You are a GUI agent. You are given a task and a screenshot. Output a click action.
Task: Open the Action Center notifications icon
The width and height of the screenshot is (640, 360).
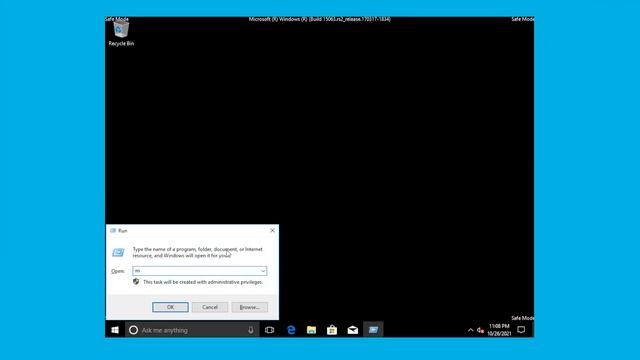coord(521,330)
